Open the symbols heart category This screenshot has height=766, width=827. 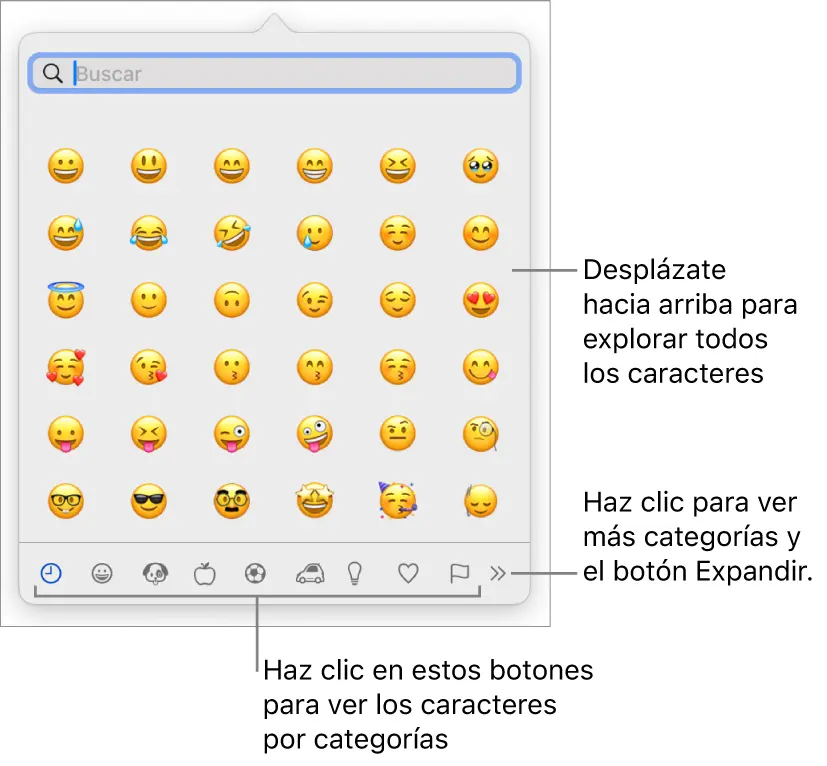(x=408, y=573)
